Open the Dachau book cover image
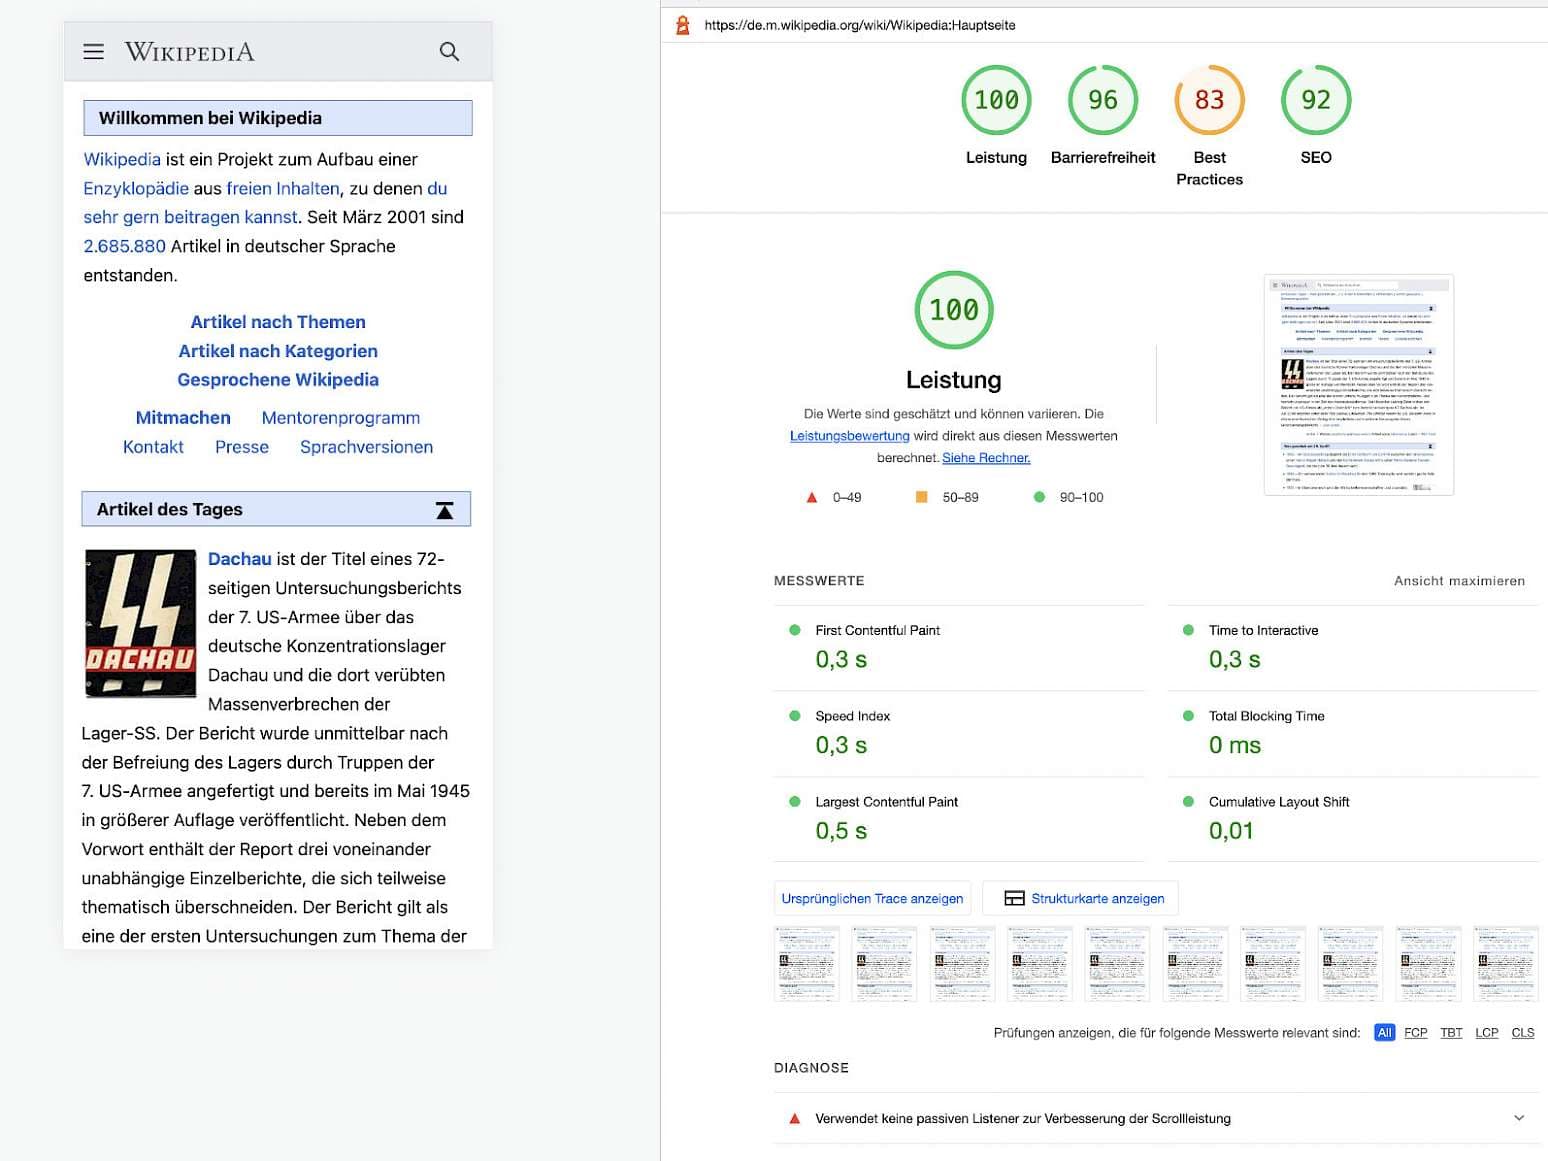This screenshot has height=1161, width=1548. tap(140, 622)
